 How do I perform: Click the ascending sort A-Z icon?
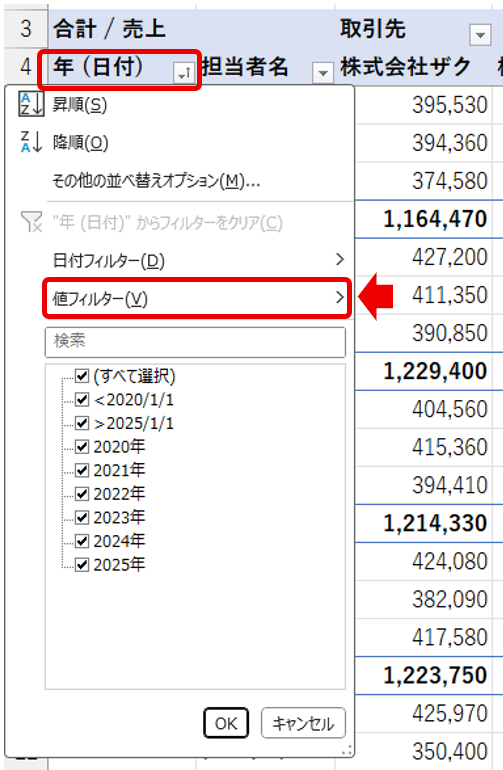(31, 105)
